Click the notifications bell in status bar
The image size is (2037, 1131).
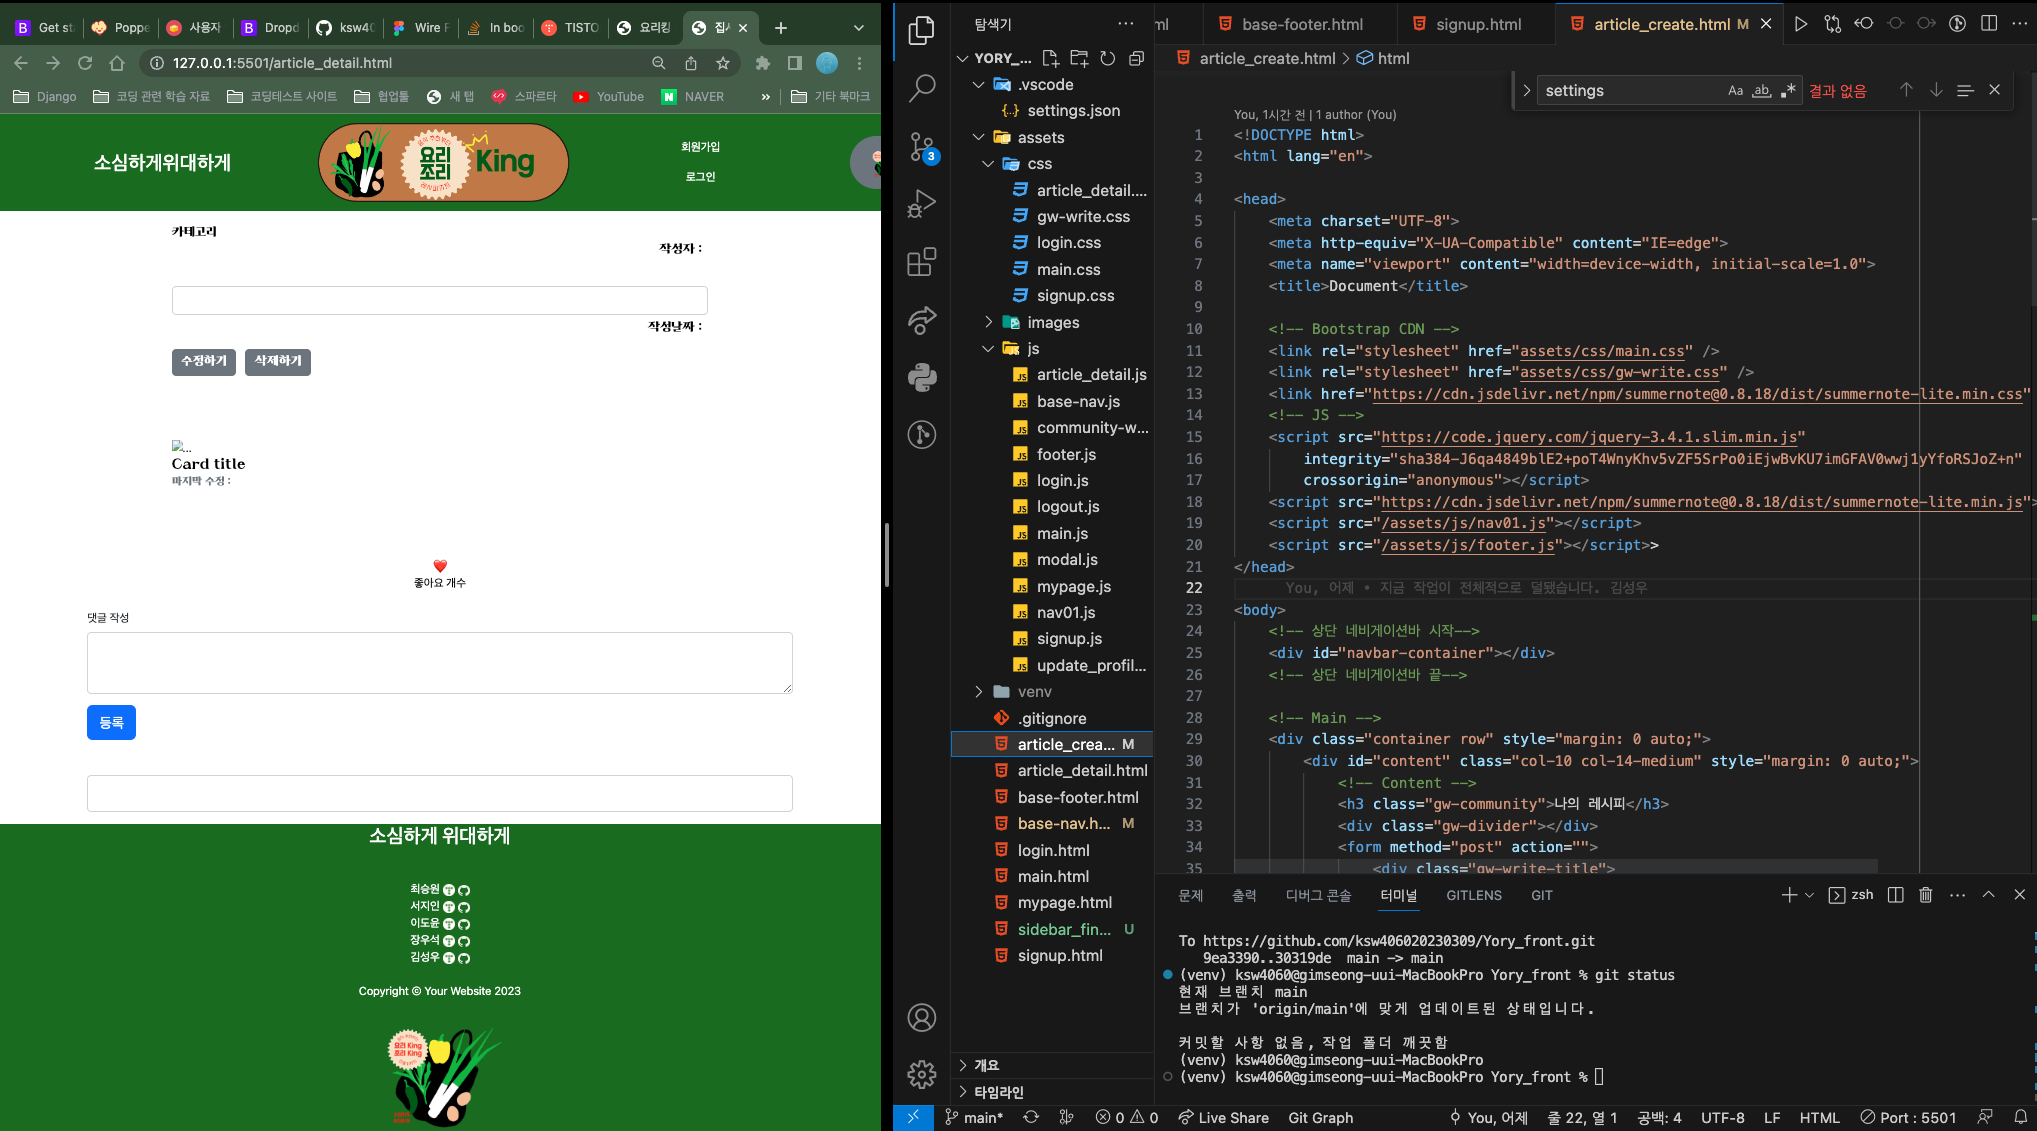pyautogui.click(x=2020, y=1118)
